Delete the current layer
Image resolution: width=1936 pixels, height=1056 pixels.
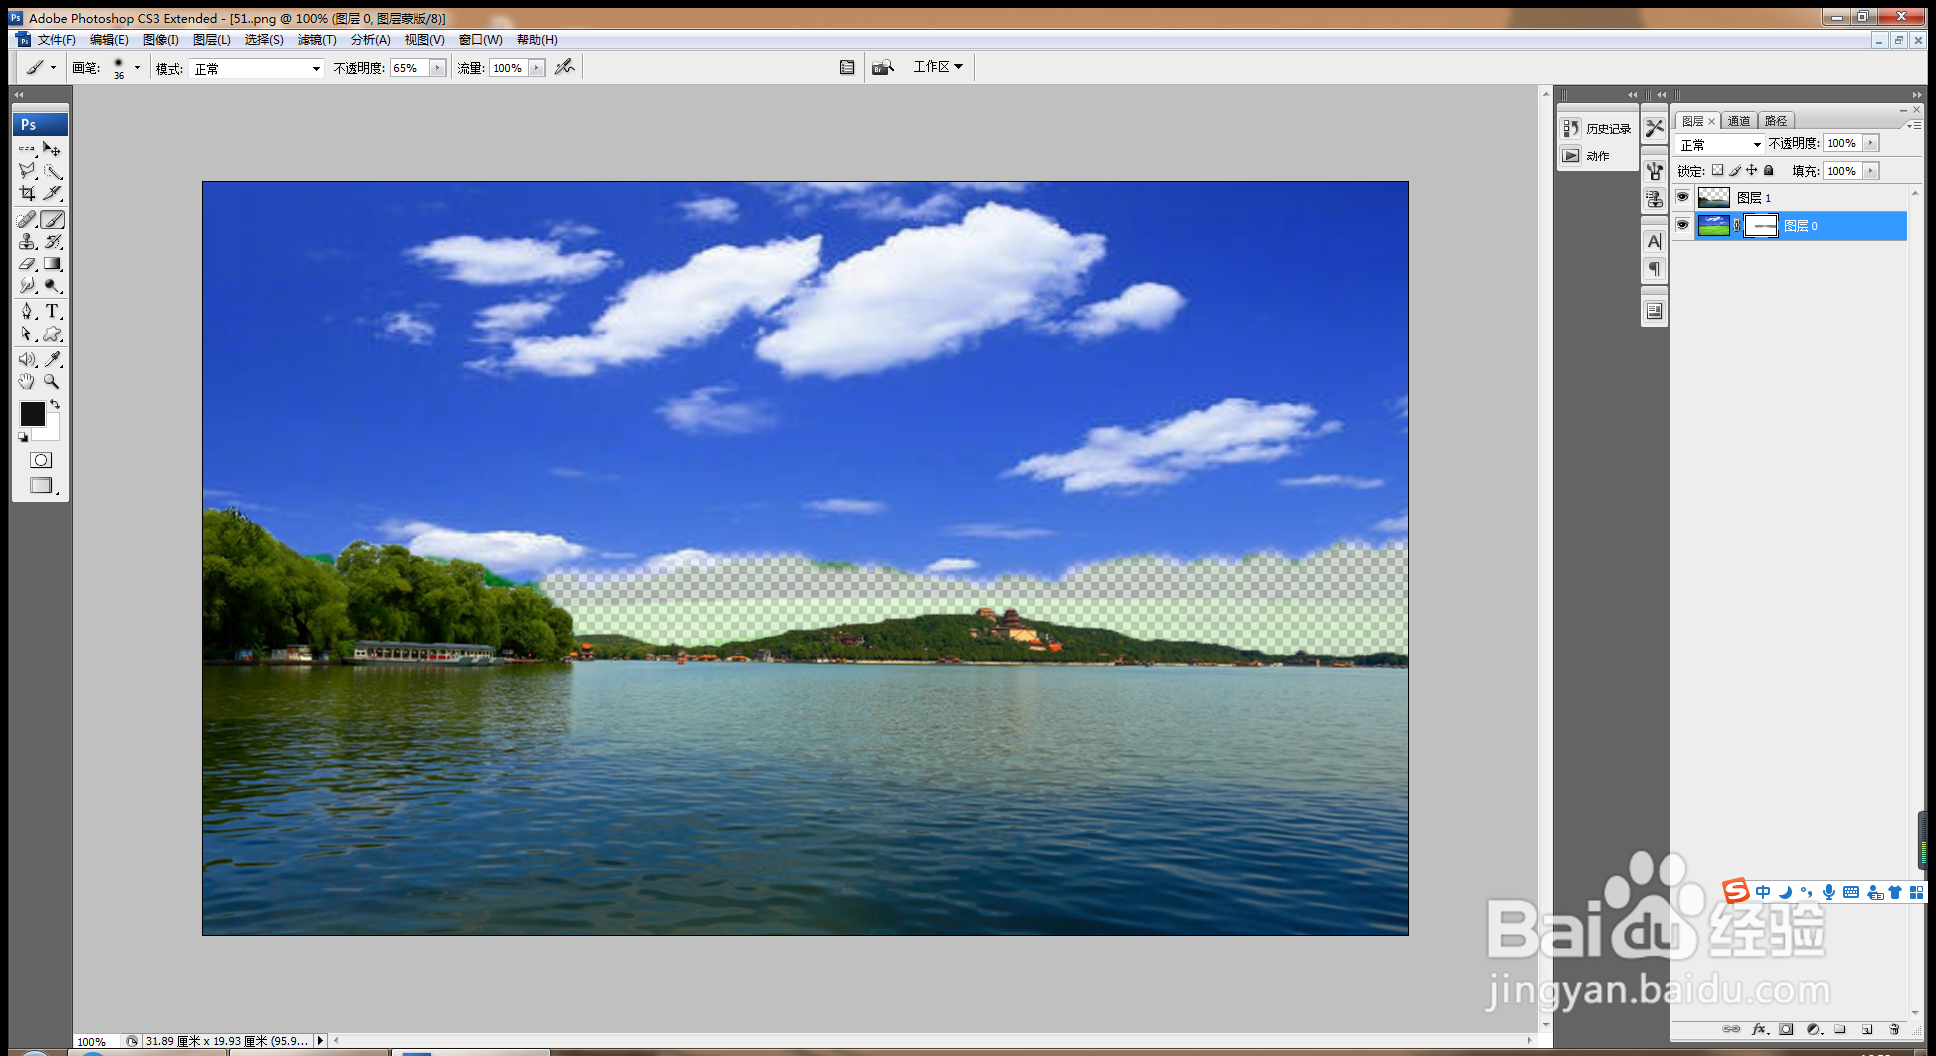click(x=1894, y=1029)
